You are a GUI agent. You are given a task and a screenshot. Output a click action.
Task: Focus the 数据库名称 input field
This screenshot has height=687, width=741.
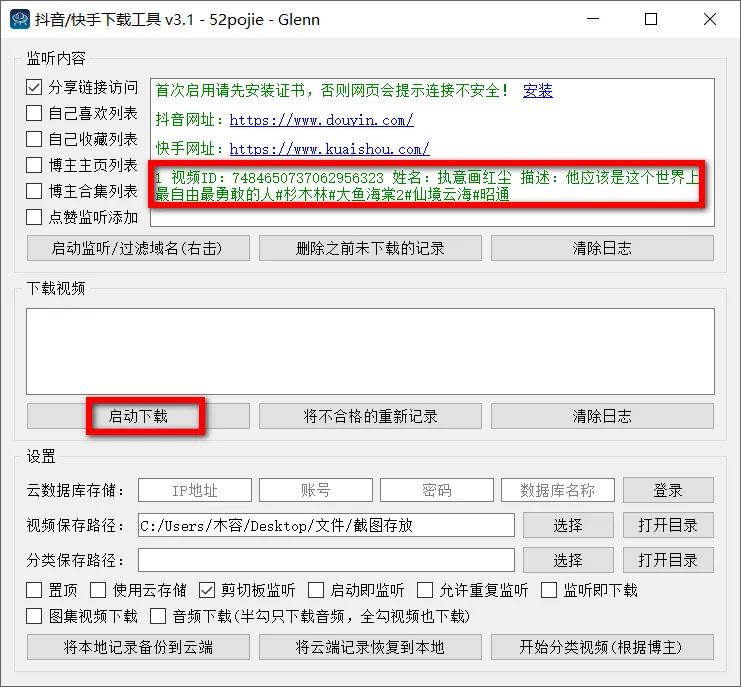coord(558,490)
